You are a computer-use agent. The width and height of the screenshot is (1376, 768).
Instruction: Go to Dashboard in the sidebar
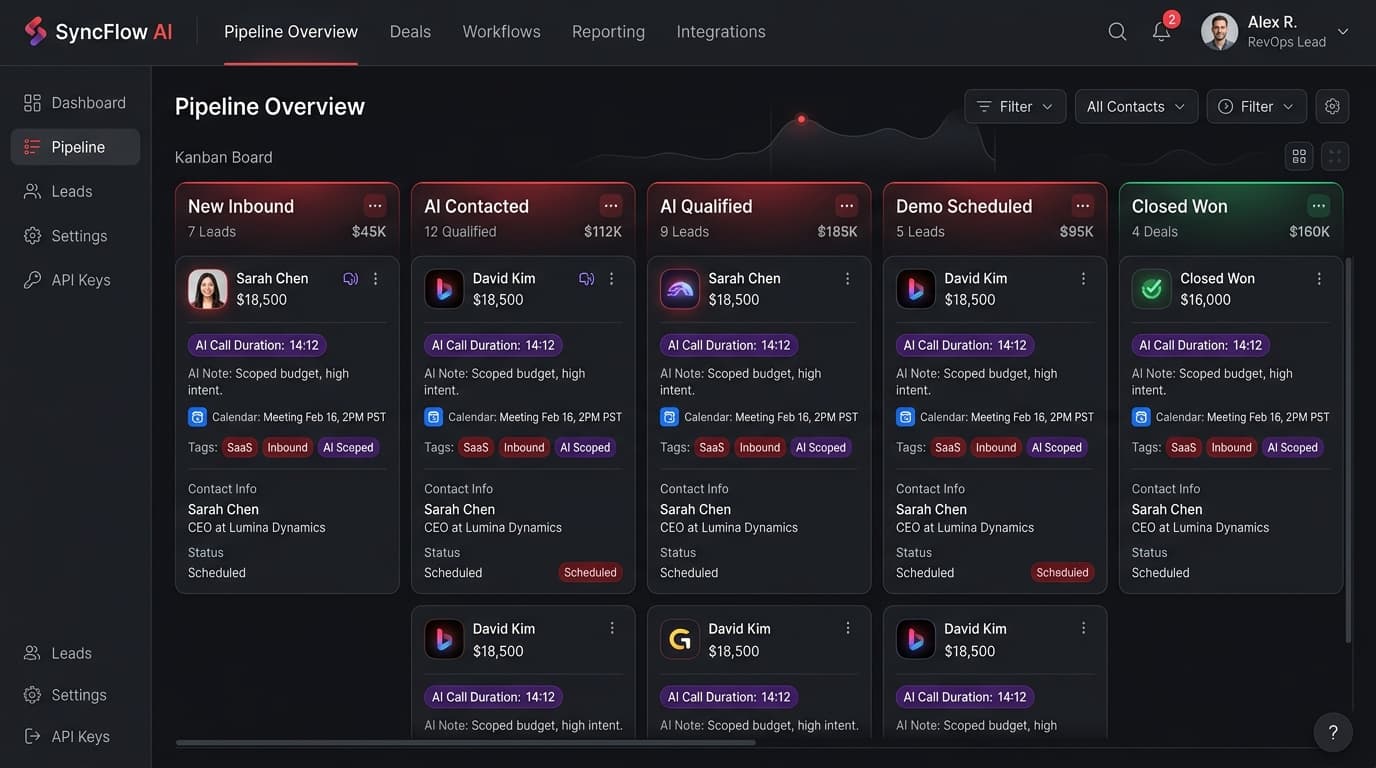pyautogui.click(x=75, y=103)
